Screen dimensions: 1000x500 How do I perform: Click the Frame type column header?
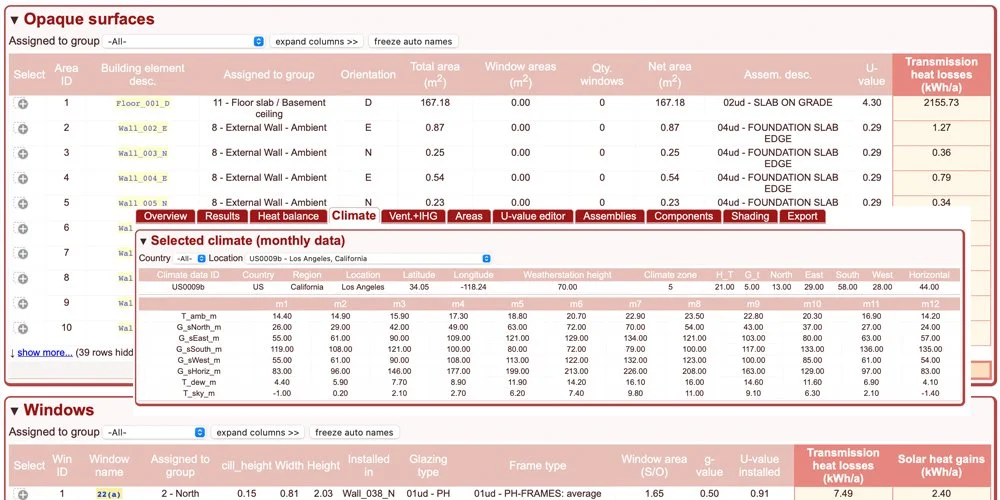538,466
